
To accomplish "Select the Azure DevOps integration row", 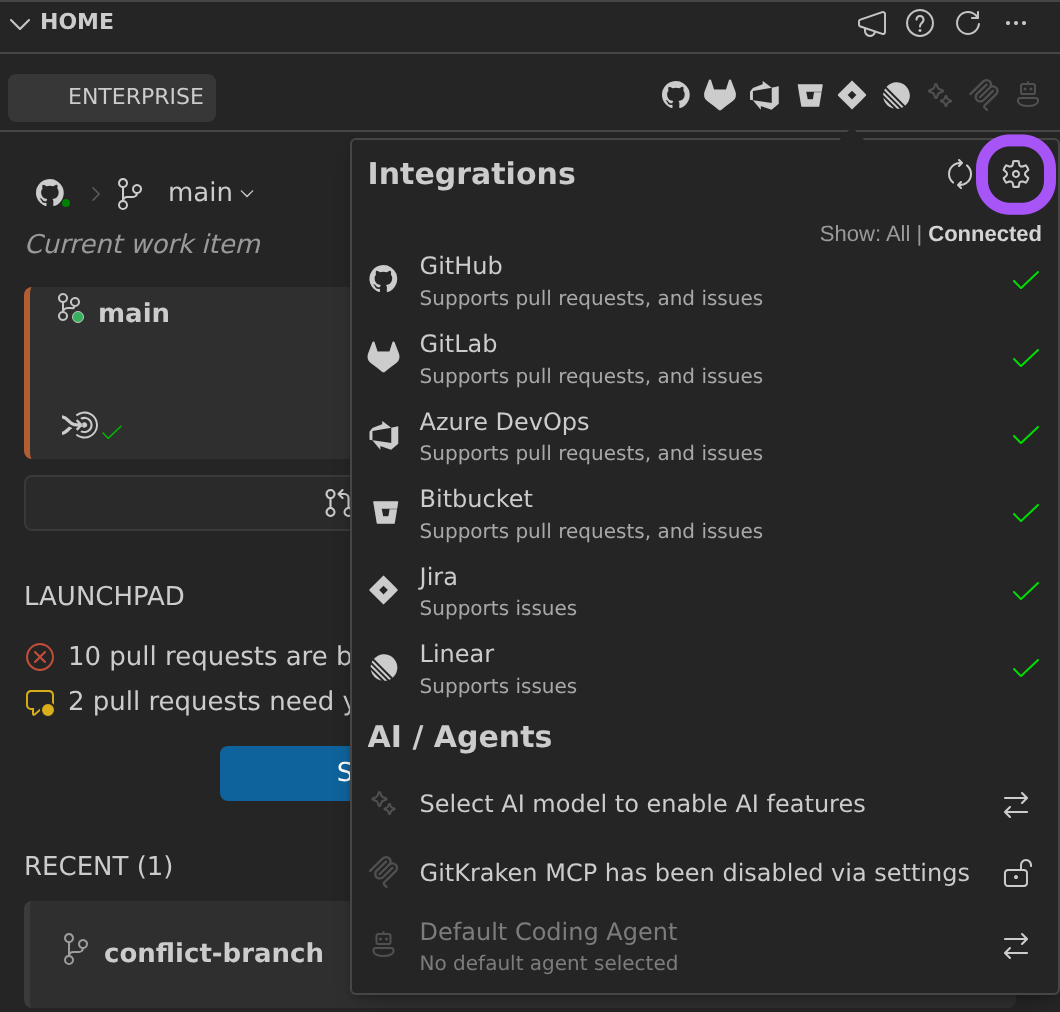I will click(704, 437).
